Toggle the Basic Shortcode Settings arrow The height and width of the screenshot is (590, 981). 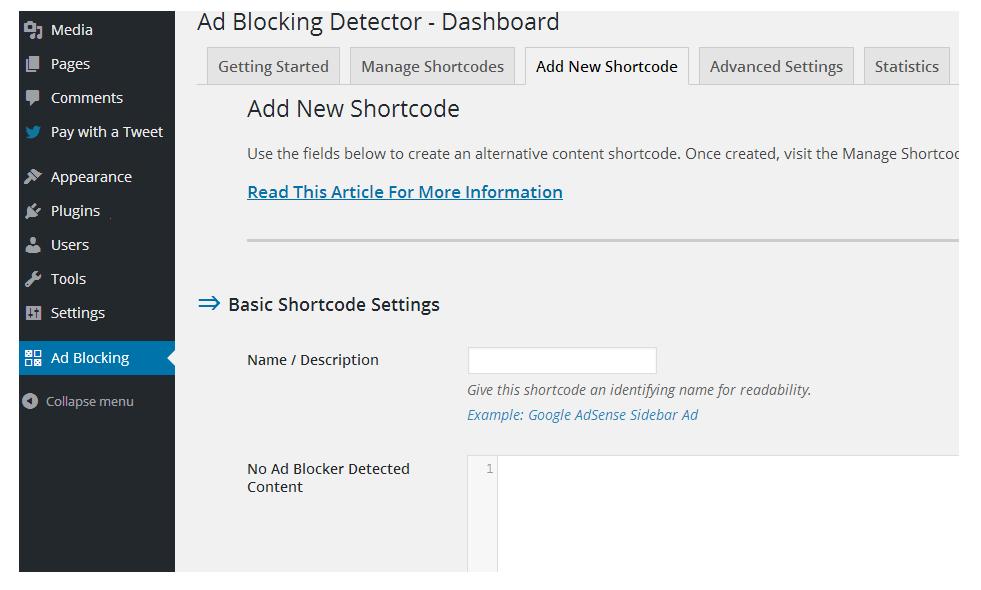(209, 304)
